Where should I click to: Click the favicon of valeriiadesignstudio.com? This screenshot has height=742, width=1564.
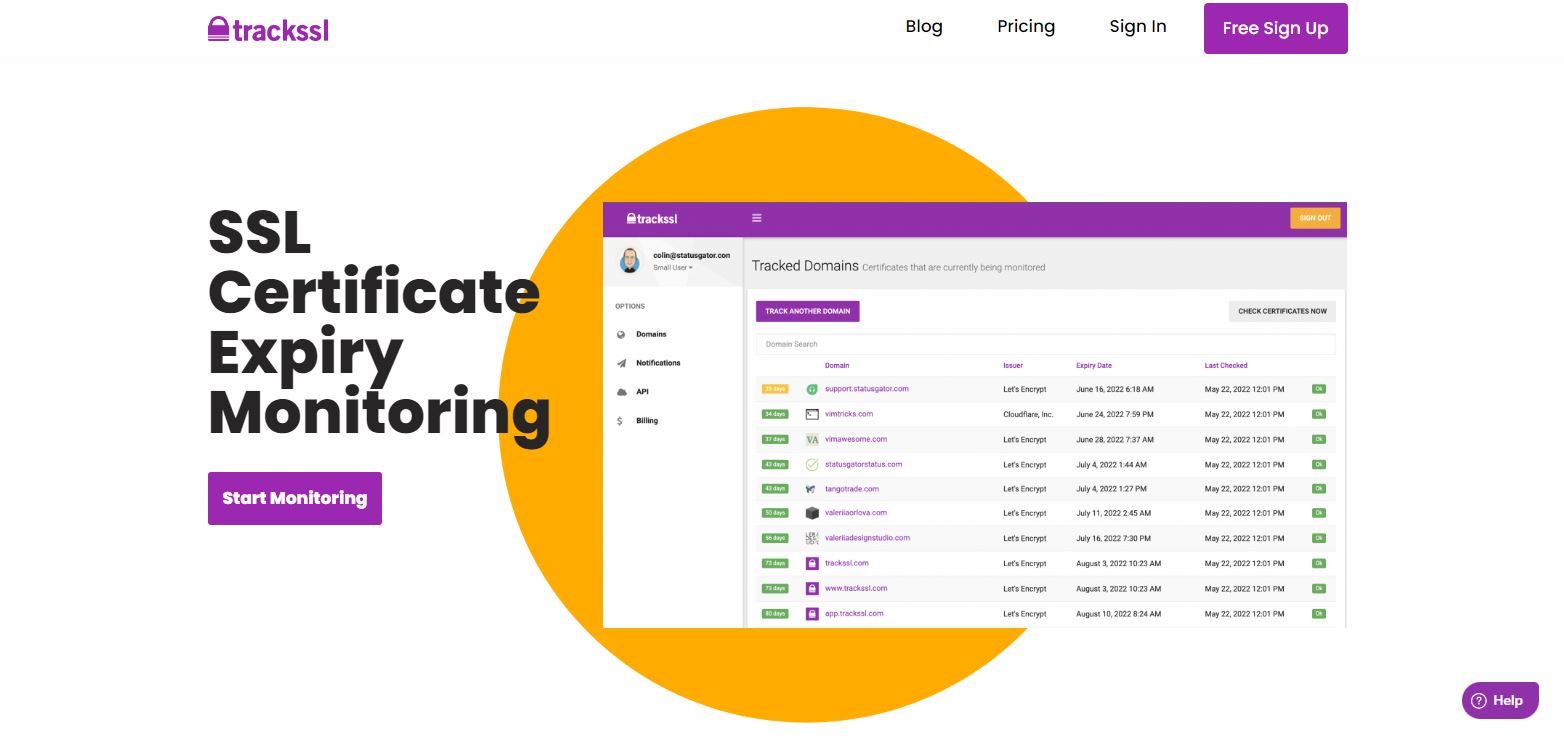[x=812, y=538]
